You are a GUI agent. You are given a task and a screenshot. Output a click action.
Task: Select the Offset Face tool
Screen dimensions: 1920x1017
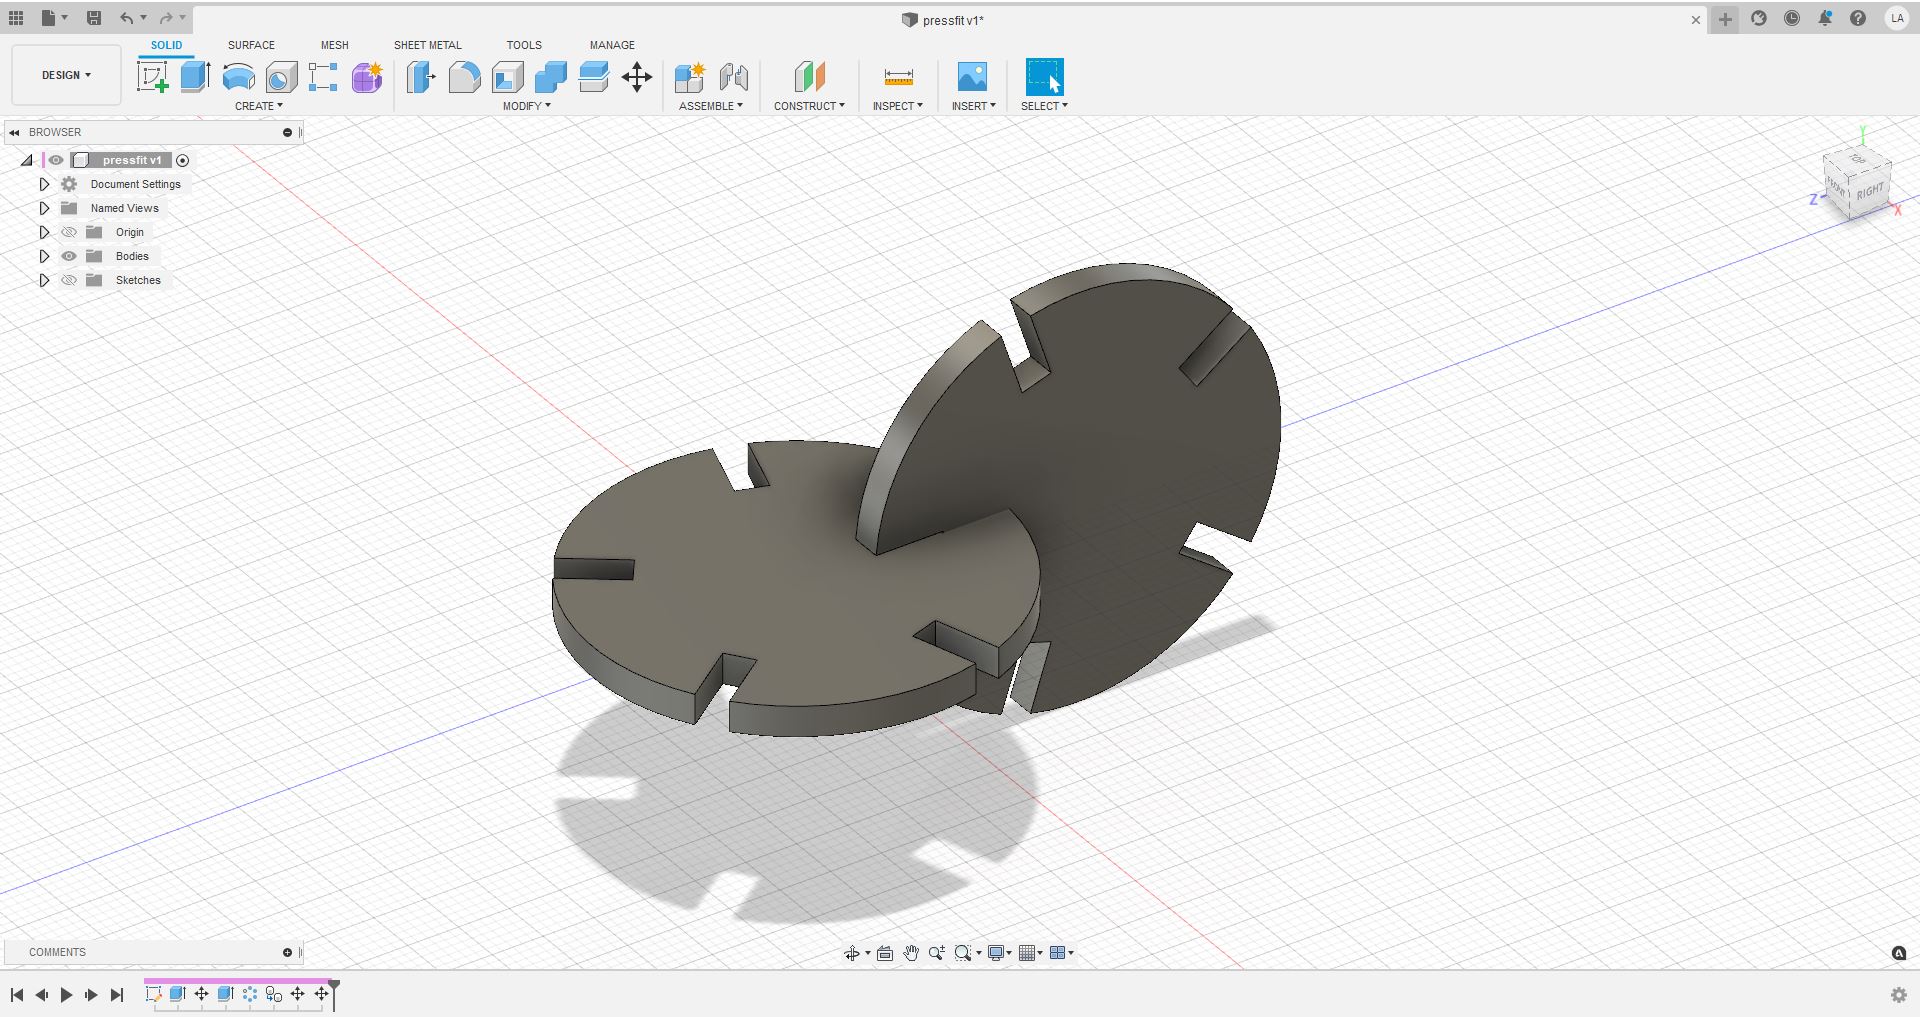coord(594,77)
